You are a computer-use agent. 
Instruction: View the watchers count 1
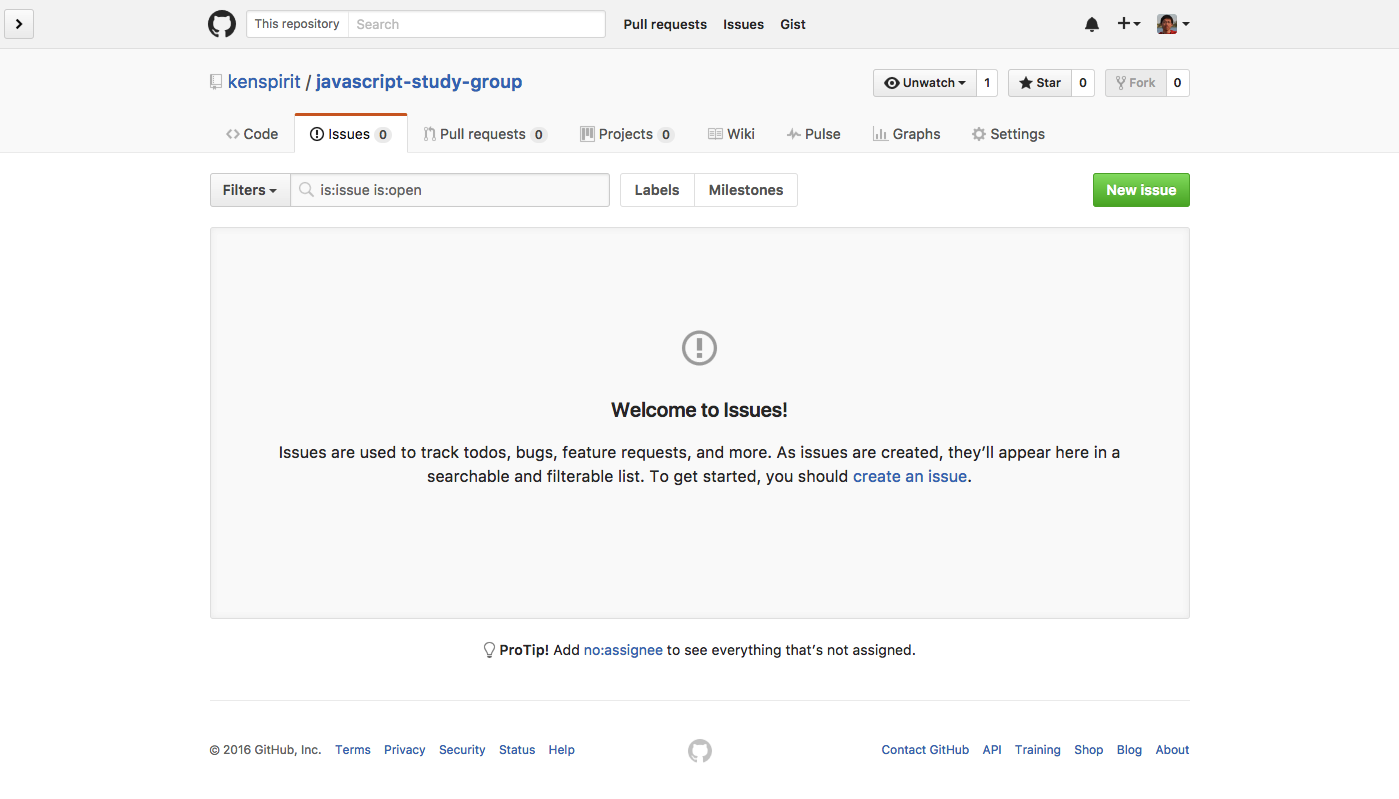987,83
